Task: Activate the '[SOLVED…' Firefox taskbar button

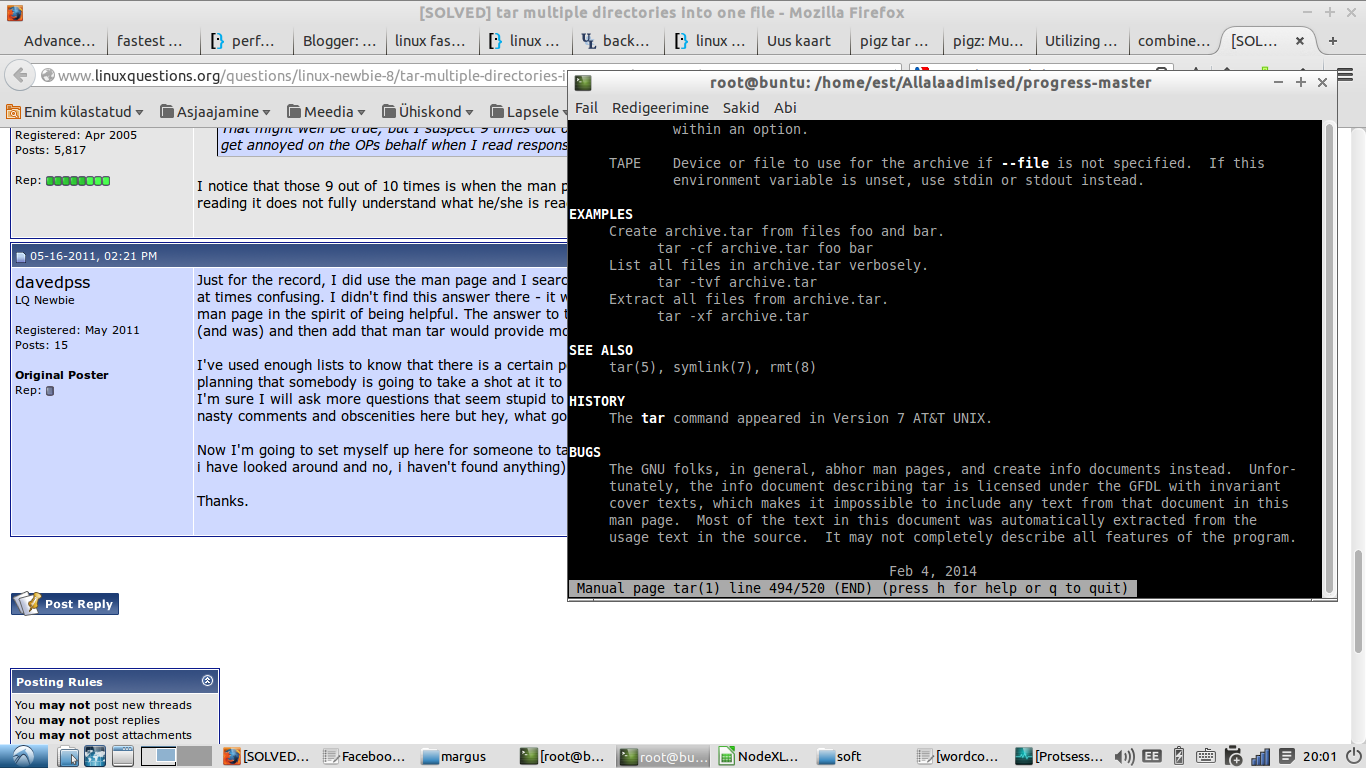Action: [x=267, y=756]
